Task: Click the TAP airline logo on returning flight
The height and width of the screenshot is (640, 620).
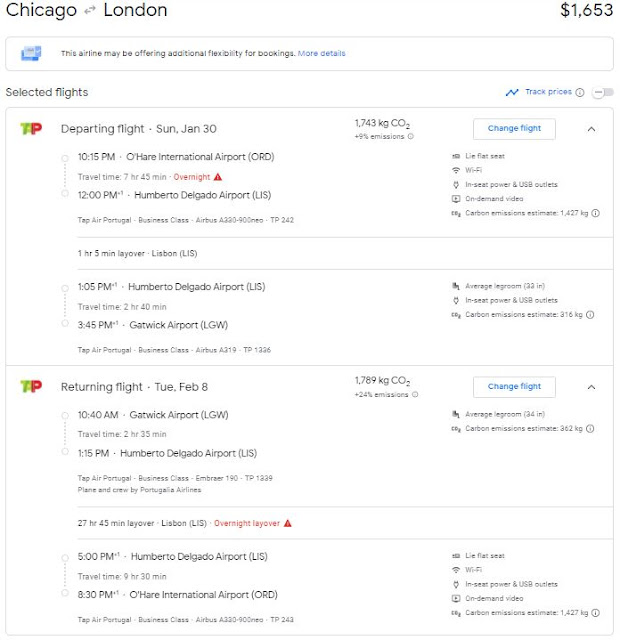Action: click(31, 386)
